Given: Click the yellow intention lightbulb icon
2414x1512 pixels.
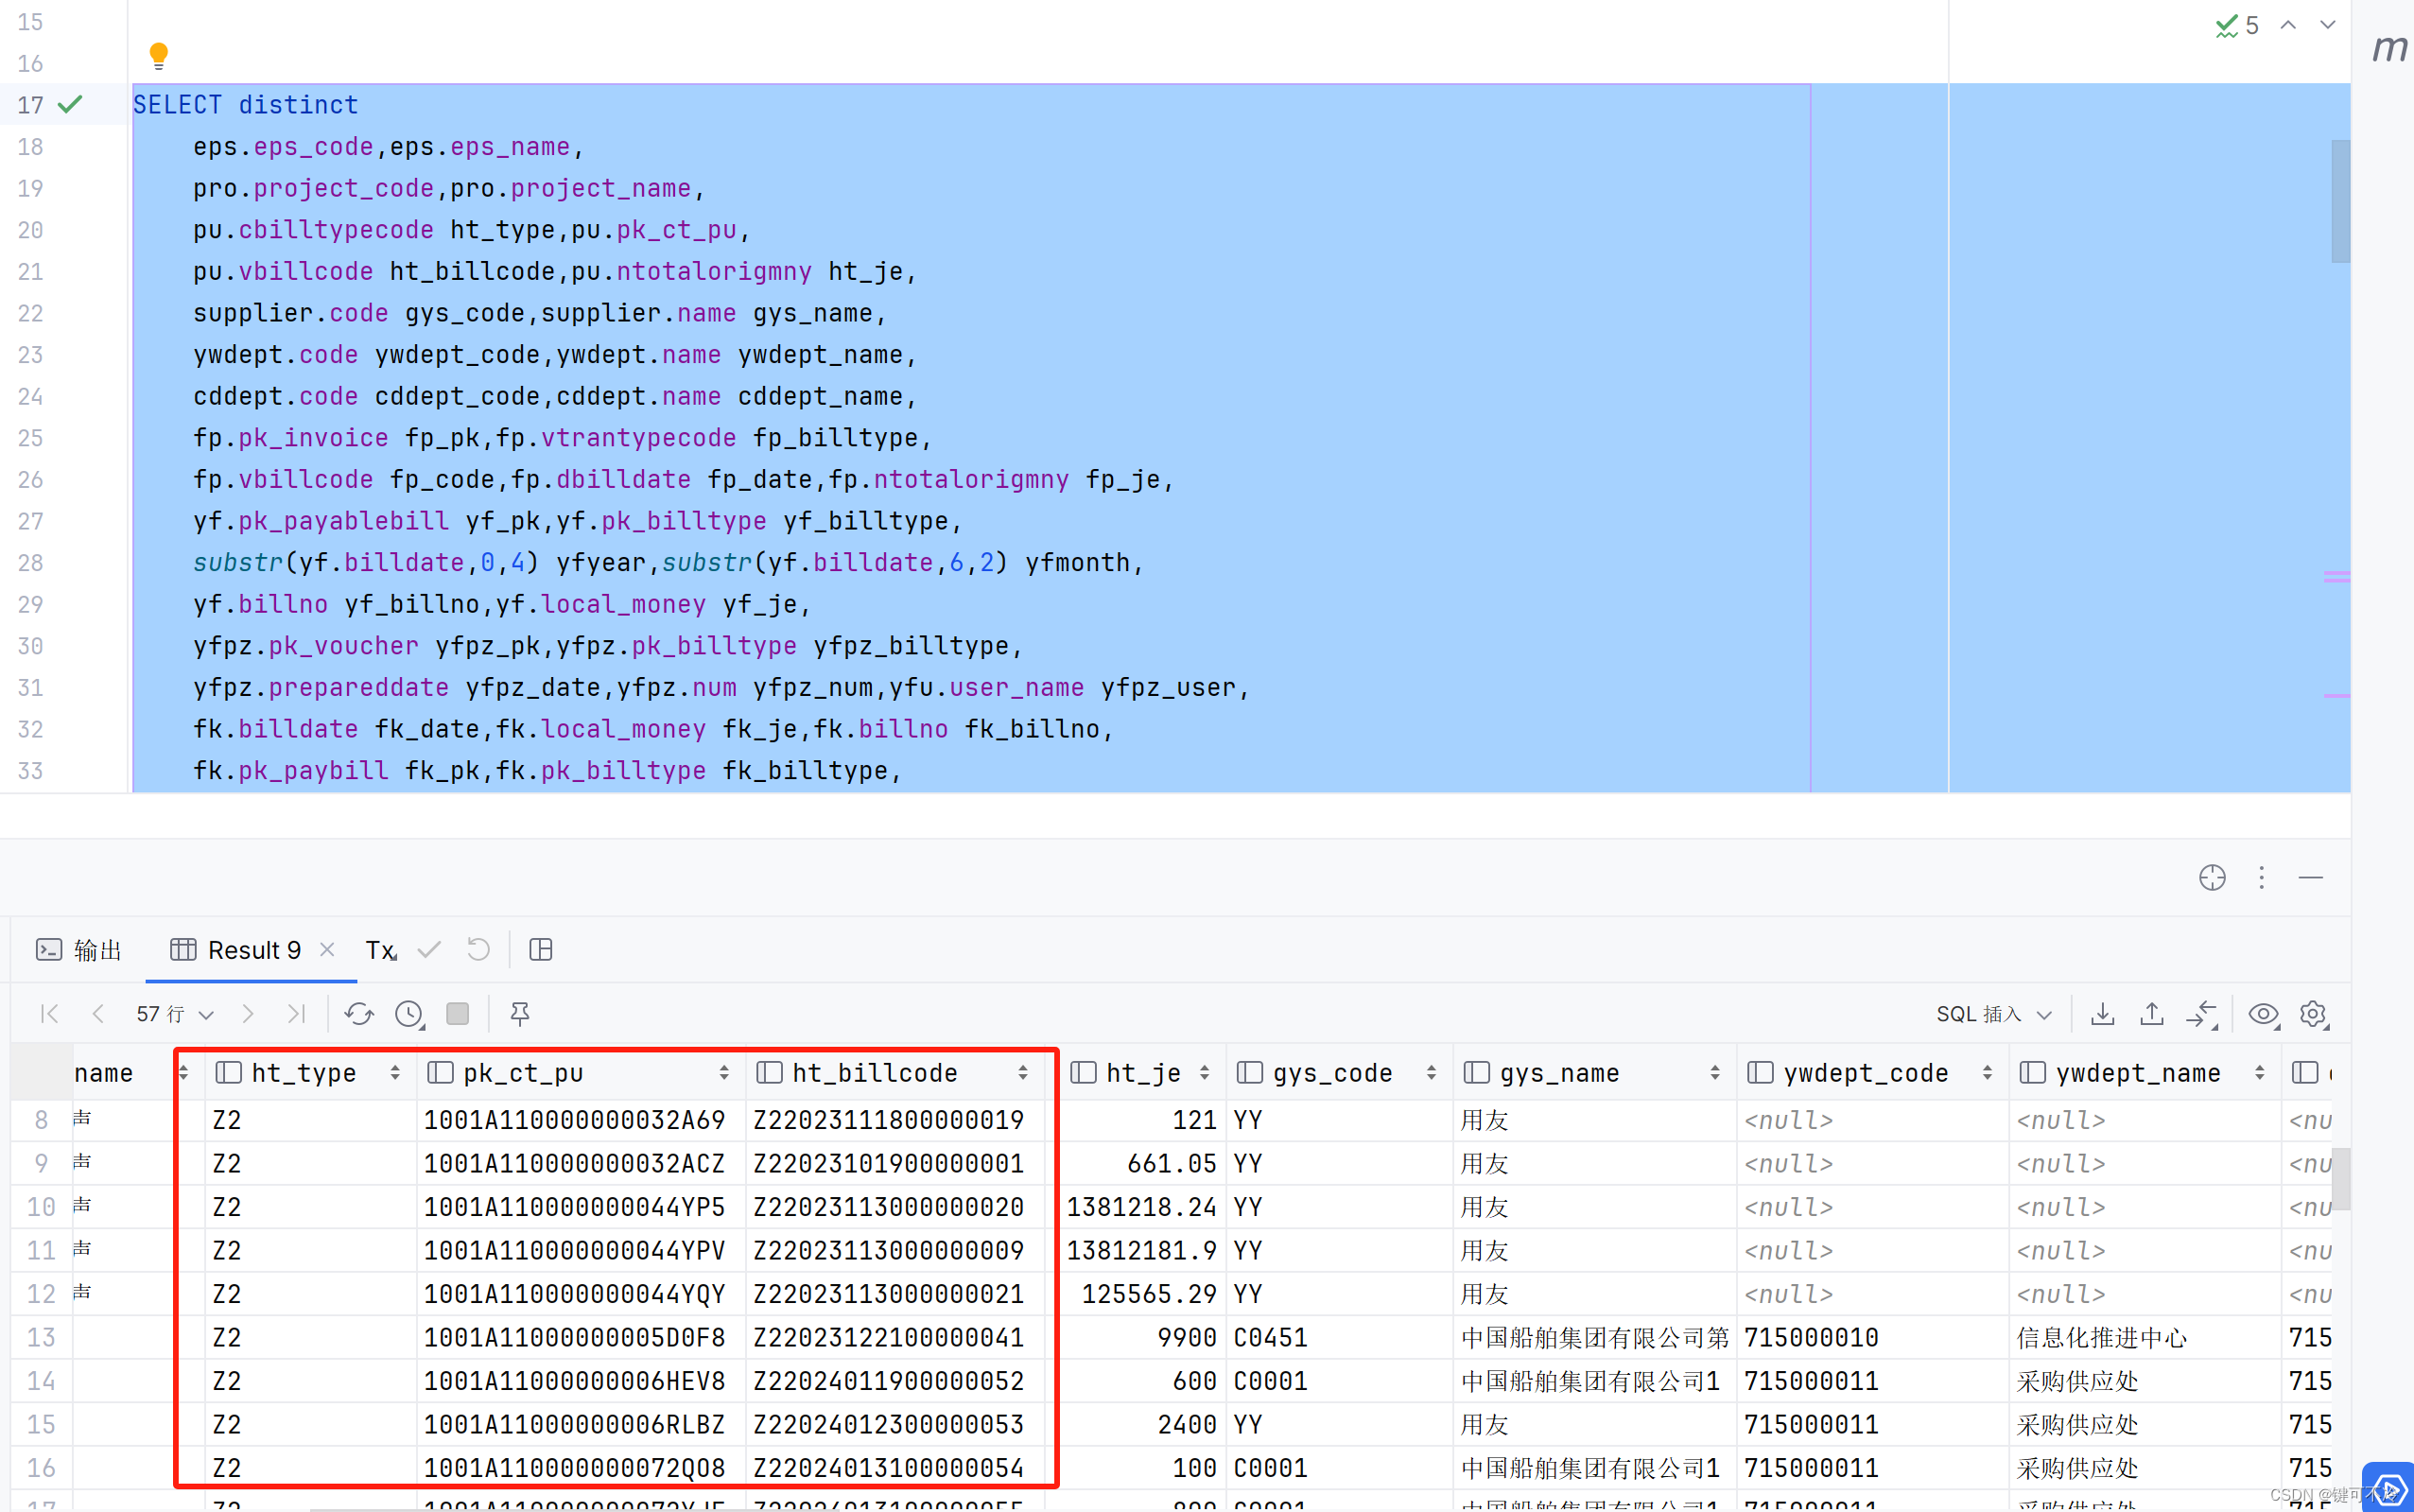Looking at the screenshot, I should [158, 55].
